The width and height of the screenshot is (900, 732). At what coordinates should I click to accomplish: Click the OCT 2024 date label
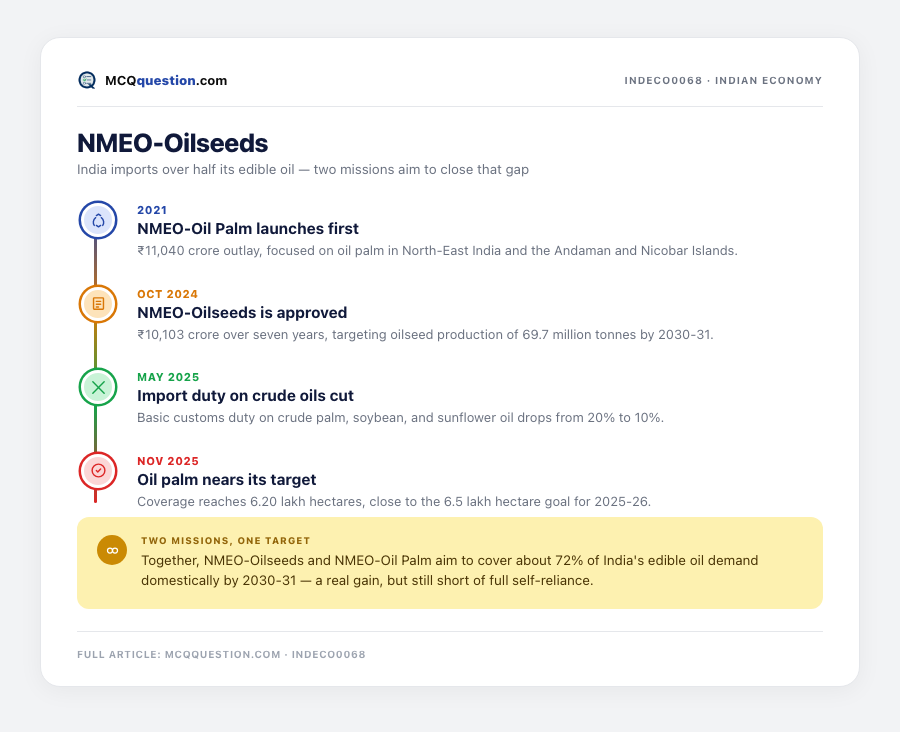pyautogui.click(x=168, y=294)
